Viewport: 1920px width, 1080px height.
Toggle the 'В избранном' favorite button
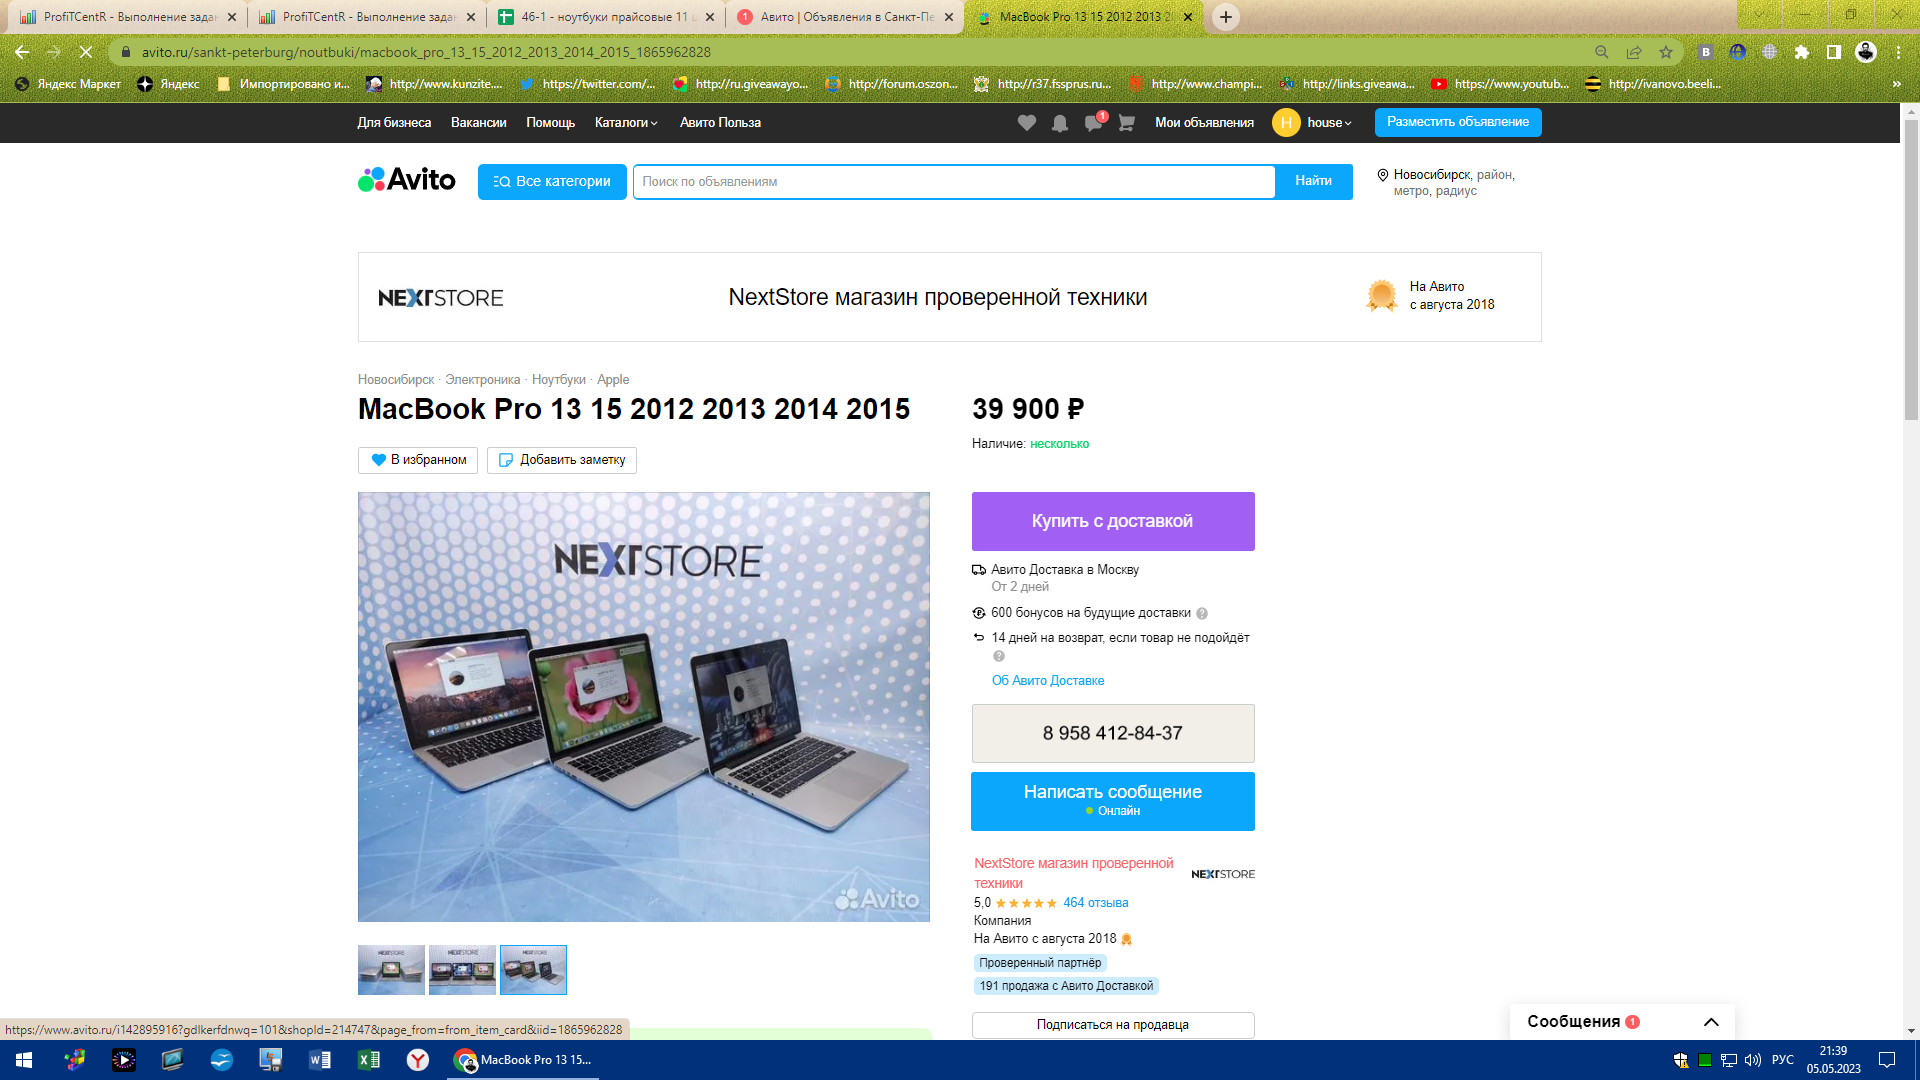(x=418, y=460)
